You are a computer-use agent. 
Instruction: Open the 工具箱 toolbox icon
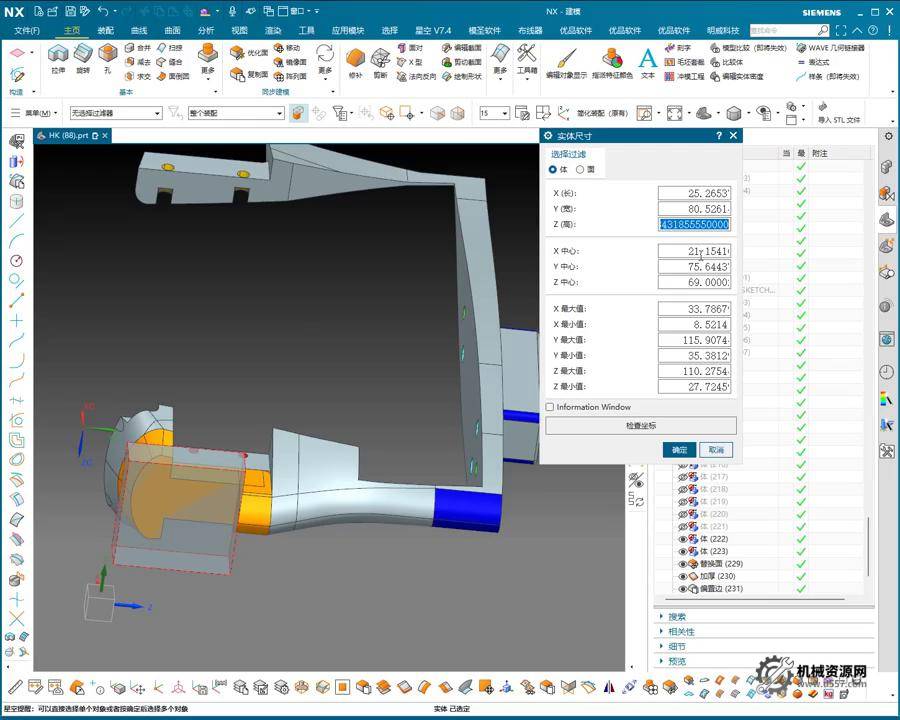pyautogui.click(x=527, y=58)
